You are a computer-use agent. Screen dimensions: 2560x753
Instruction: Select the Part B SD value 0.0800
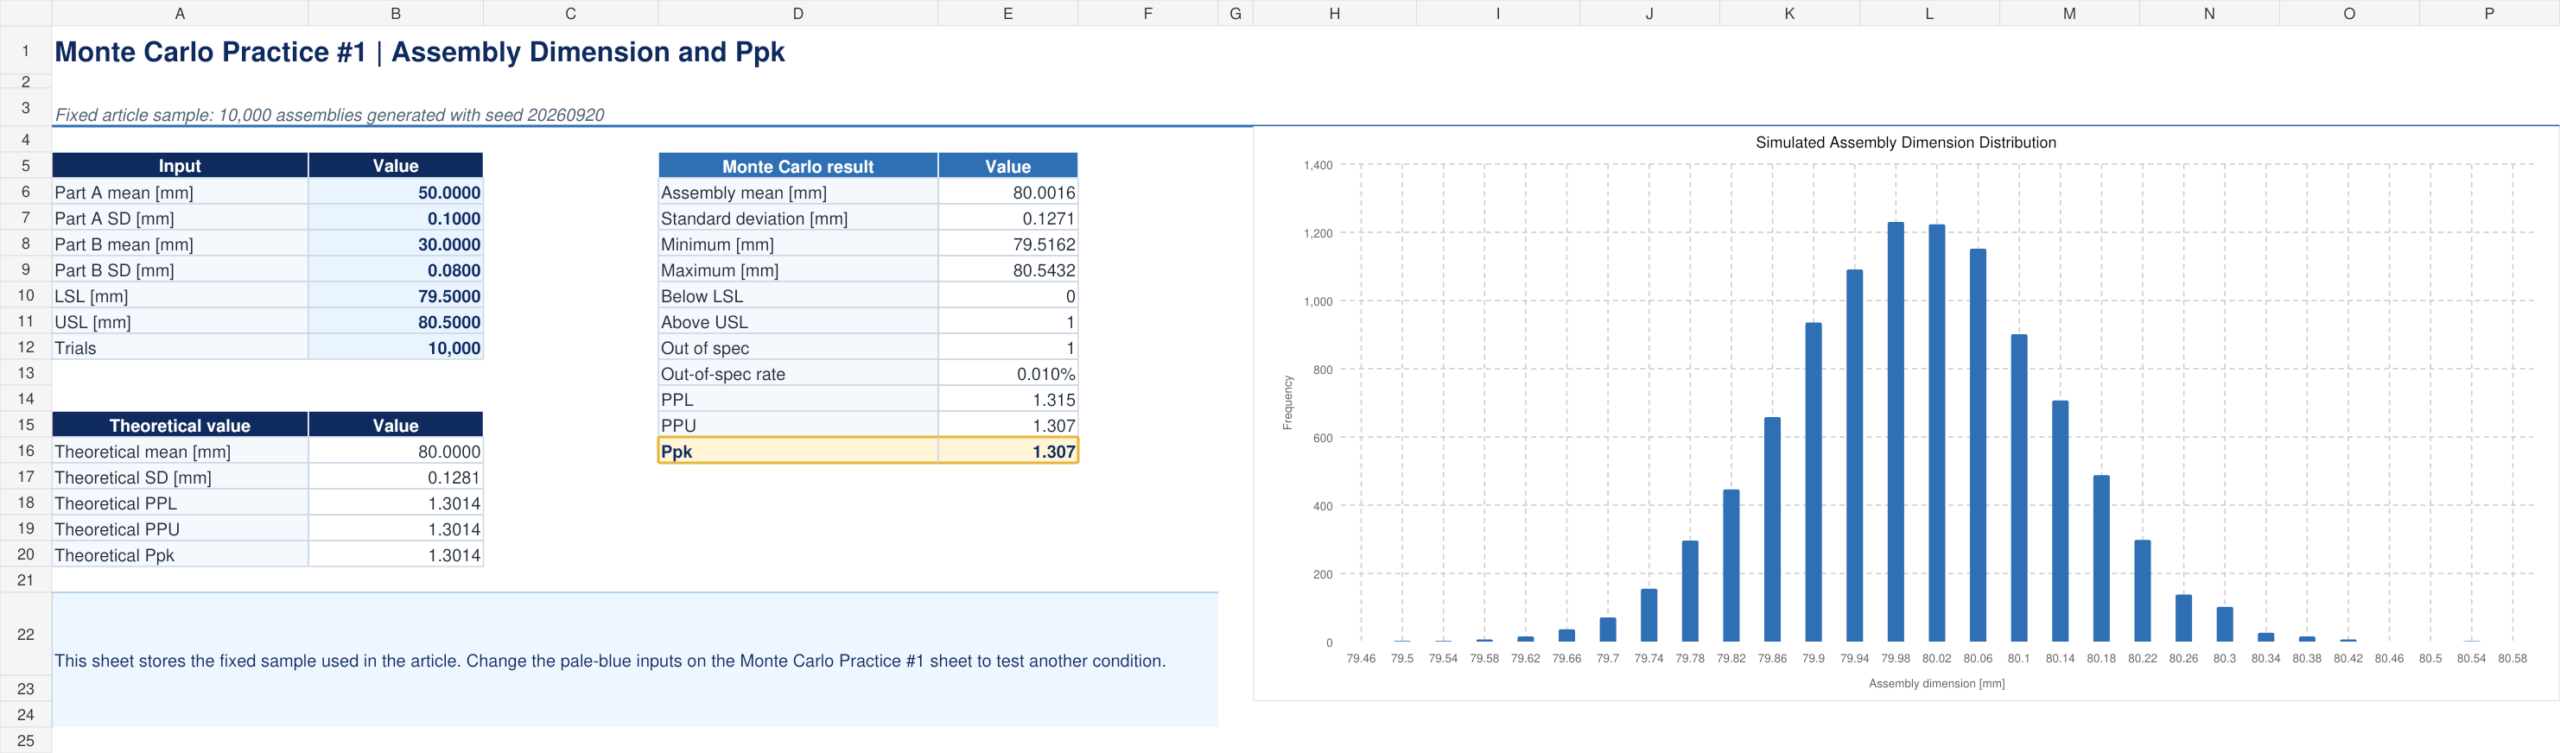395,270
